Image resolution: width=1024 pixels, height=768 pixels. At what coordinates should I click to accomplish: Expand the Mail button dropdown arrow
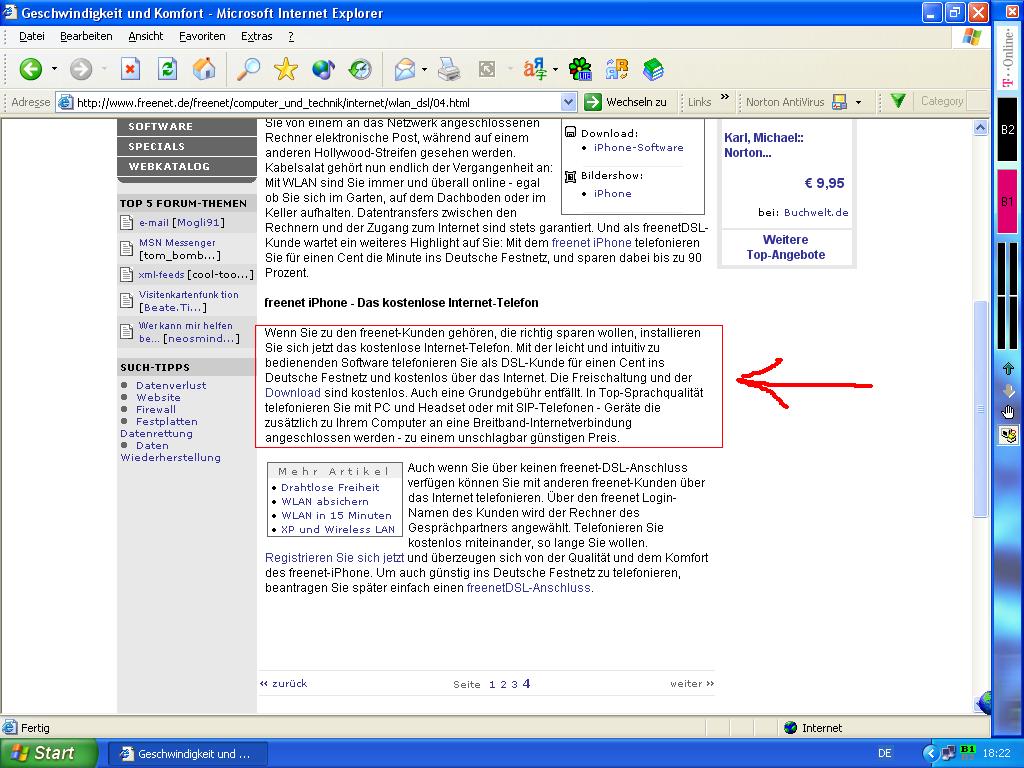pos(424,69)
